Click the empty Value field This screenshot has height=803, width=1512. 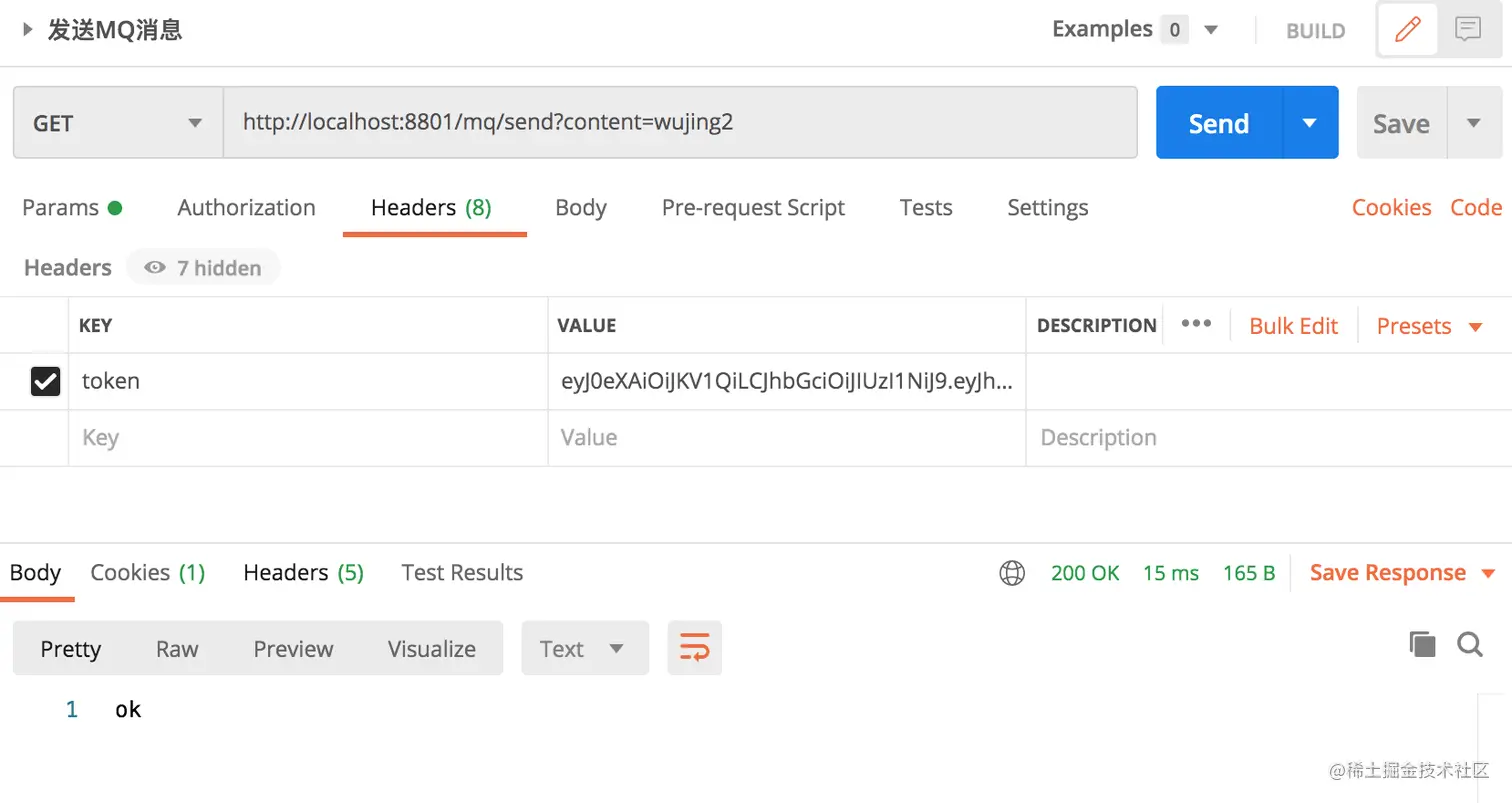click(x=787, y=438)
